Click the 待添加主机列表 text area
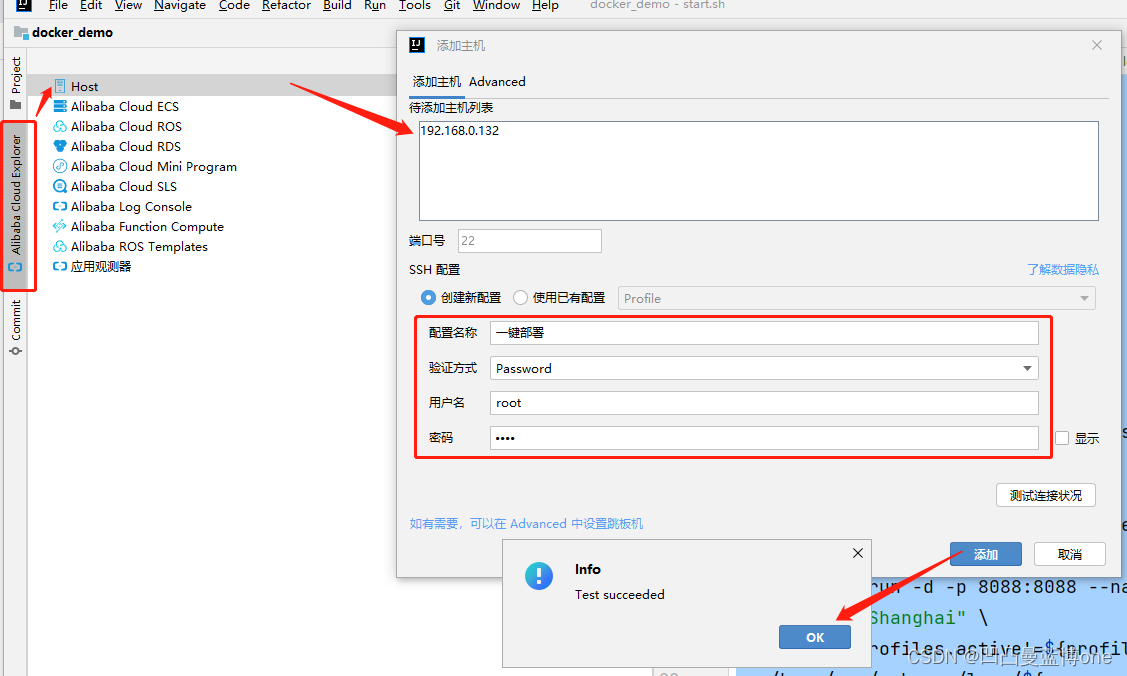The width and height of the screenshot is (1127, 676). (x=759, y=171)
